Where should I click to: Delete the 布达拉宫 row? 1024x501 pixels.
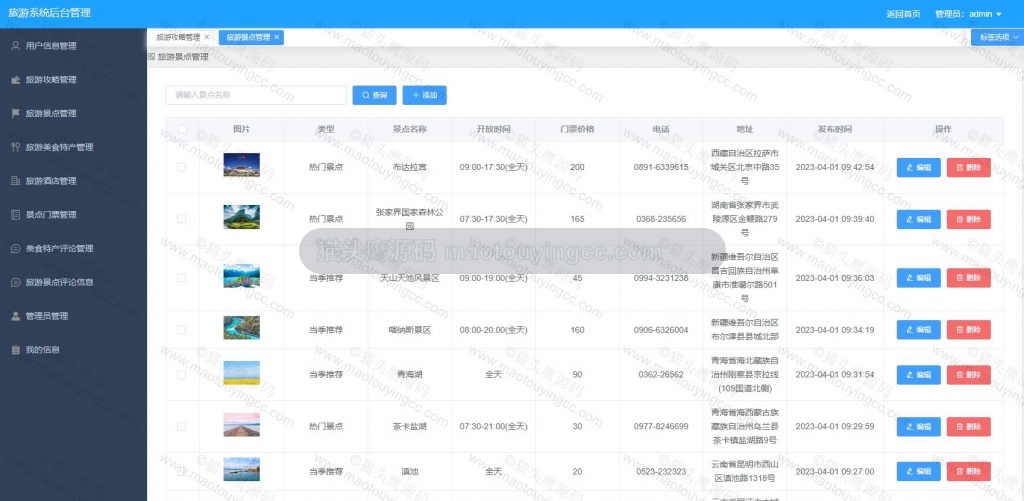click(x=968, y=167)
